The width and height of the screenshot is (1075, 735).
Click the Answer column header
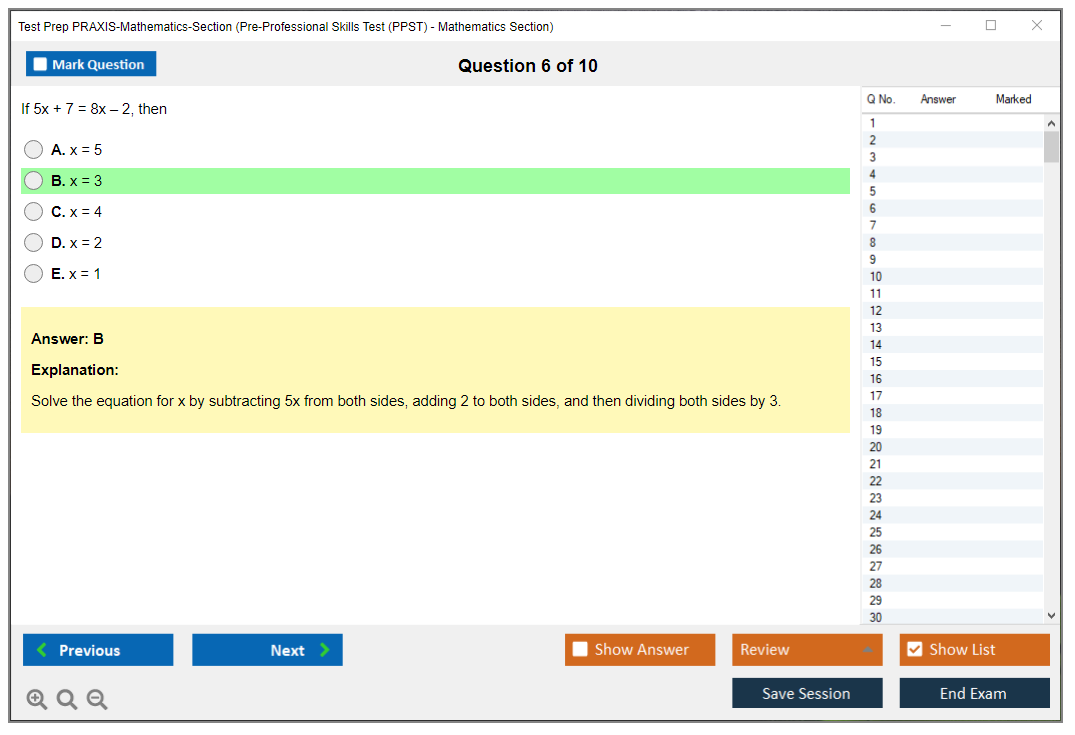(938, 99)
